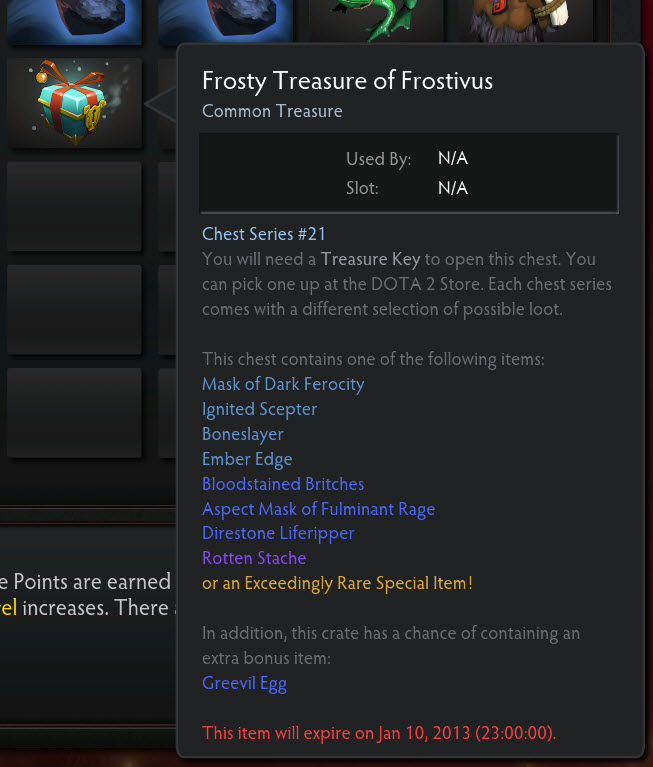This screenshot has width=653, height=767.
Task: Click the Ember Edge item name
Action: coord(247,459)
